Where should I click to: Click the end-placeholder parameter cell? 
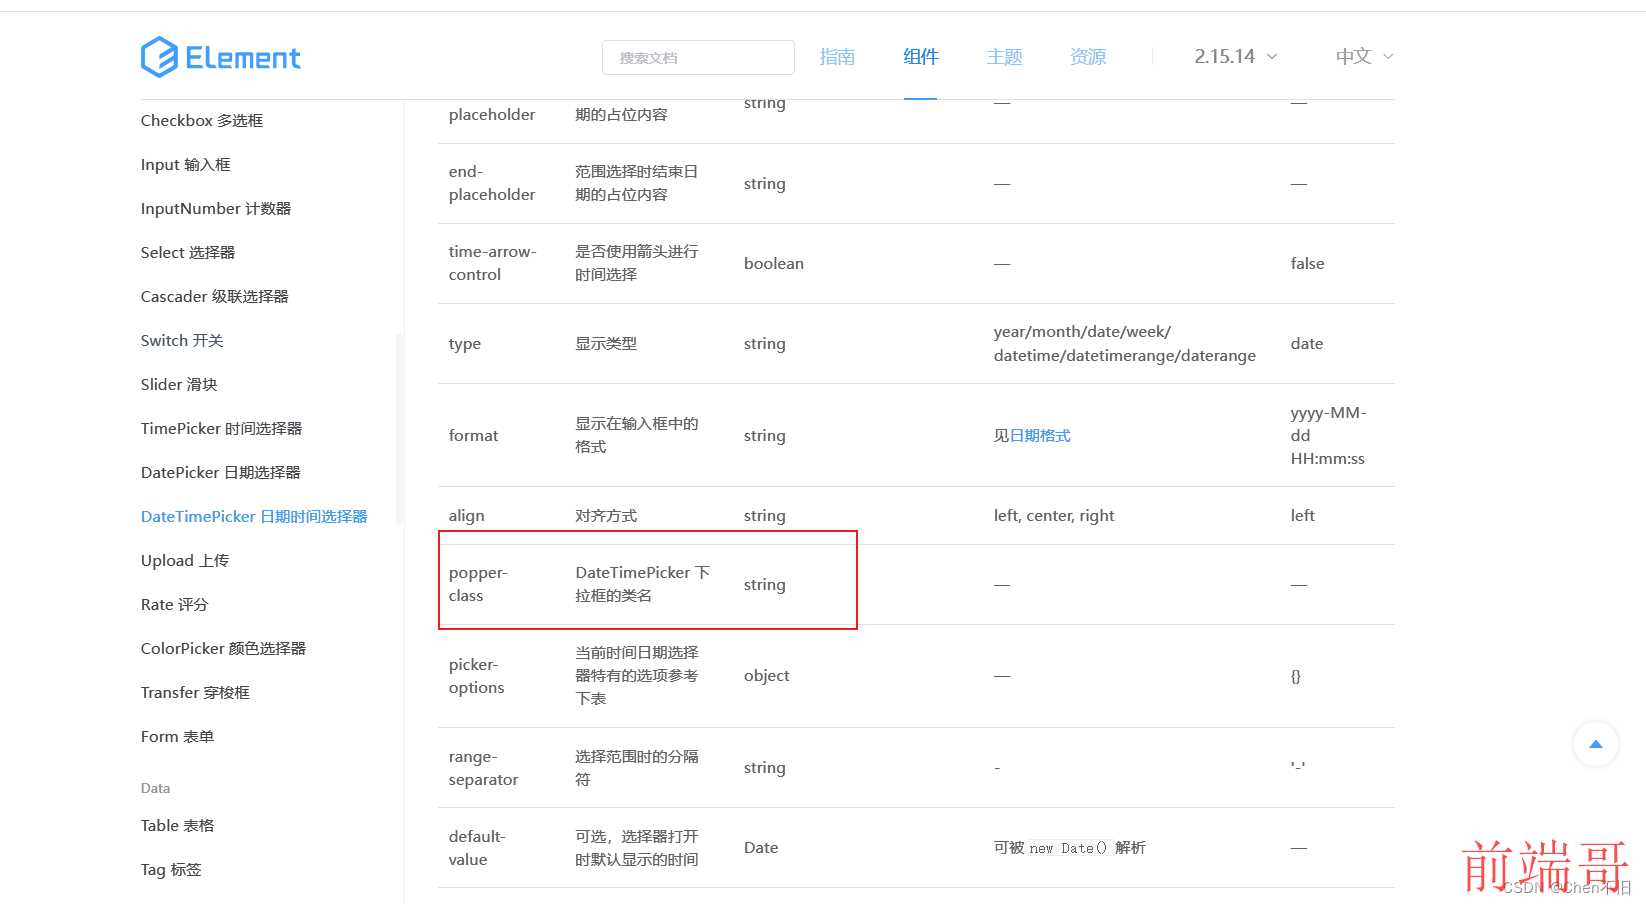[x=492, y=183]
